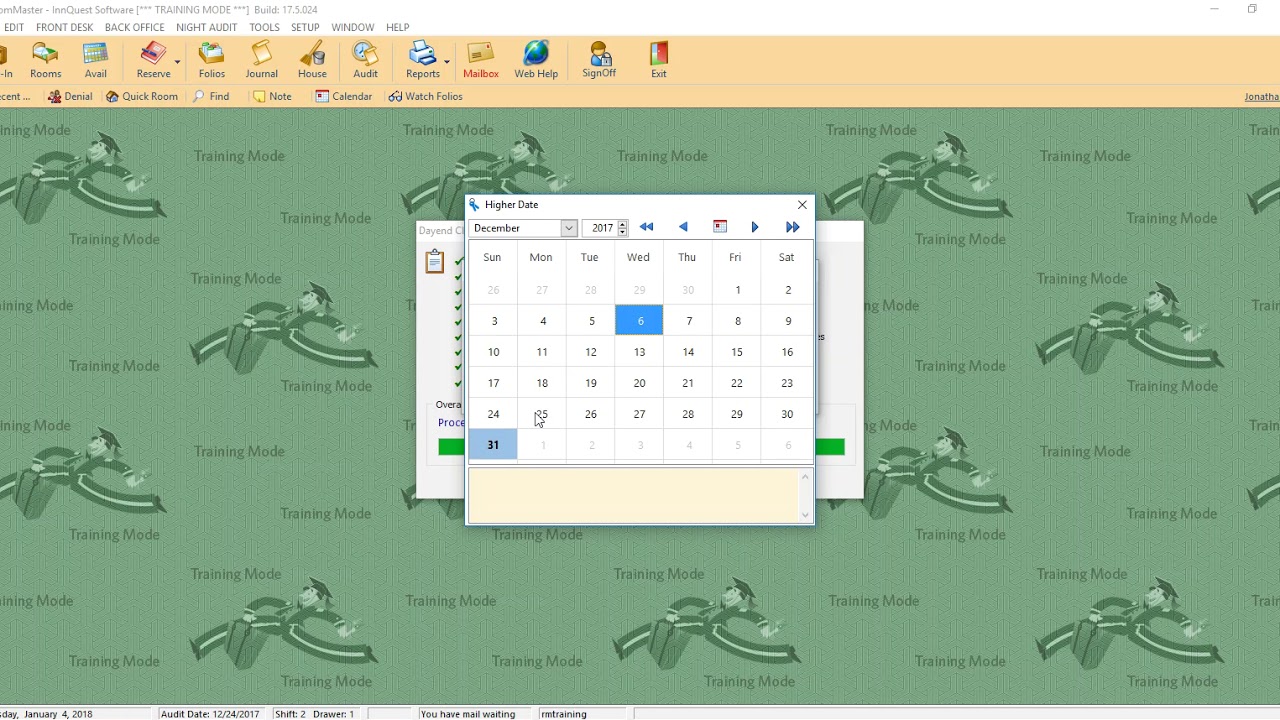Viewport: 1280px width, 720px height.
Task: Select December 7 in calendar
Action: click(689, 321)
